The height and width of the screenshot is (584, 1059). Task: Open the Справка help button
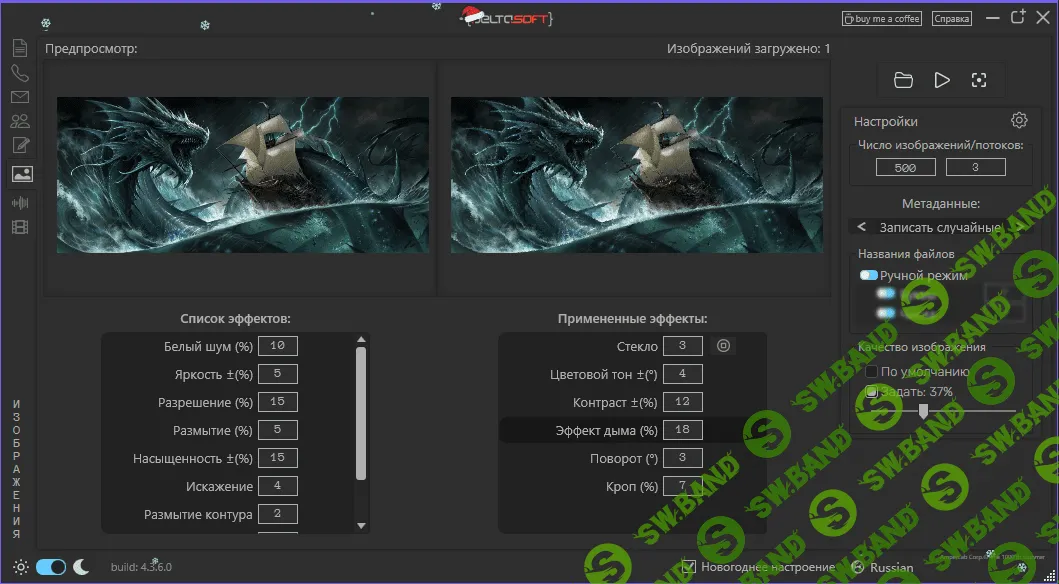pos(952,19)
